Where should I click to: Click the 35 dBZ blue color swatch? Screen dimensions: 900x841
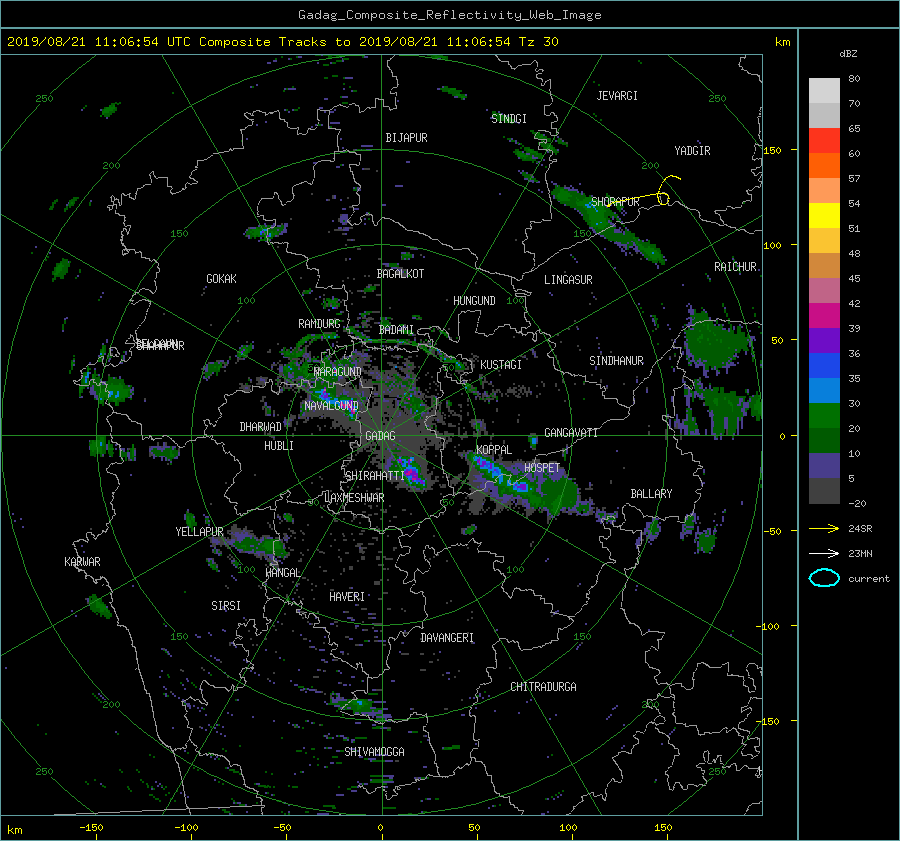tap(824, 366)
